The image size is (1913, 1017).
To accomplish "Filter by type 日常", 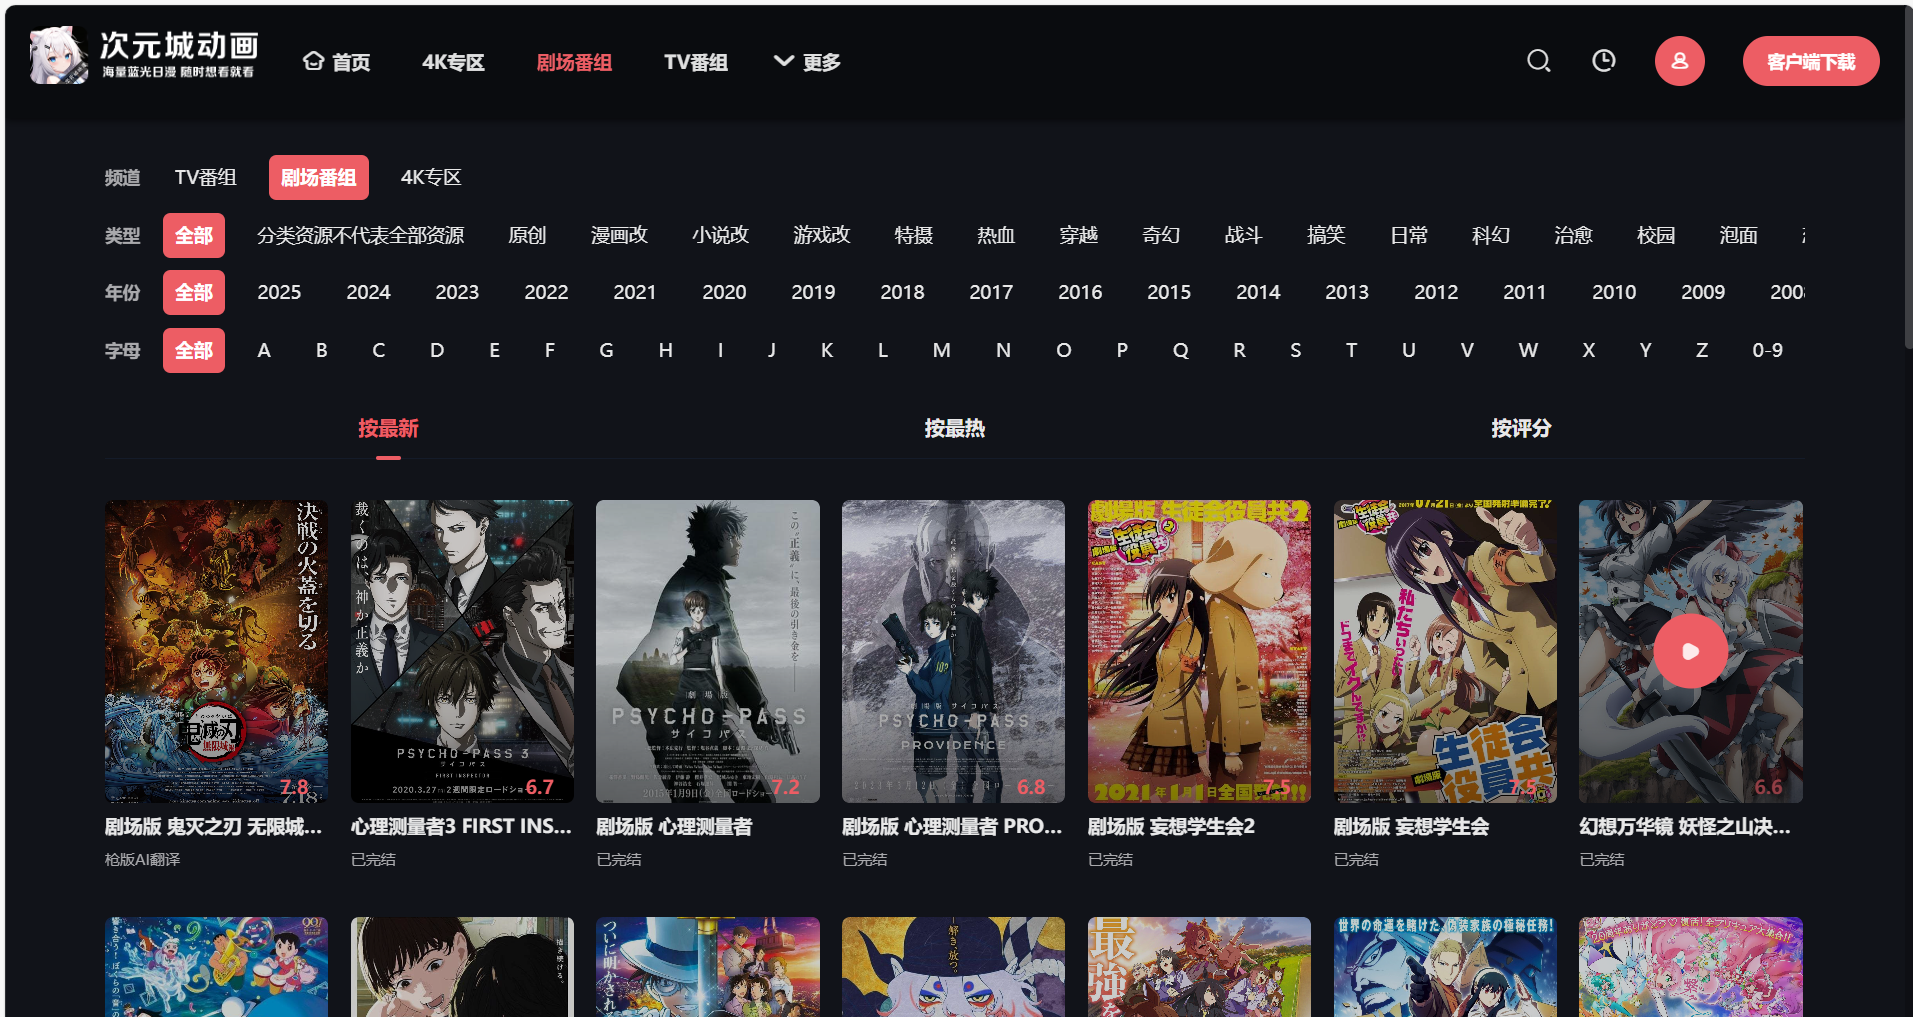I will tap(1409, 235).
